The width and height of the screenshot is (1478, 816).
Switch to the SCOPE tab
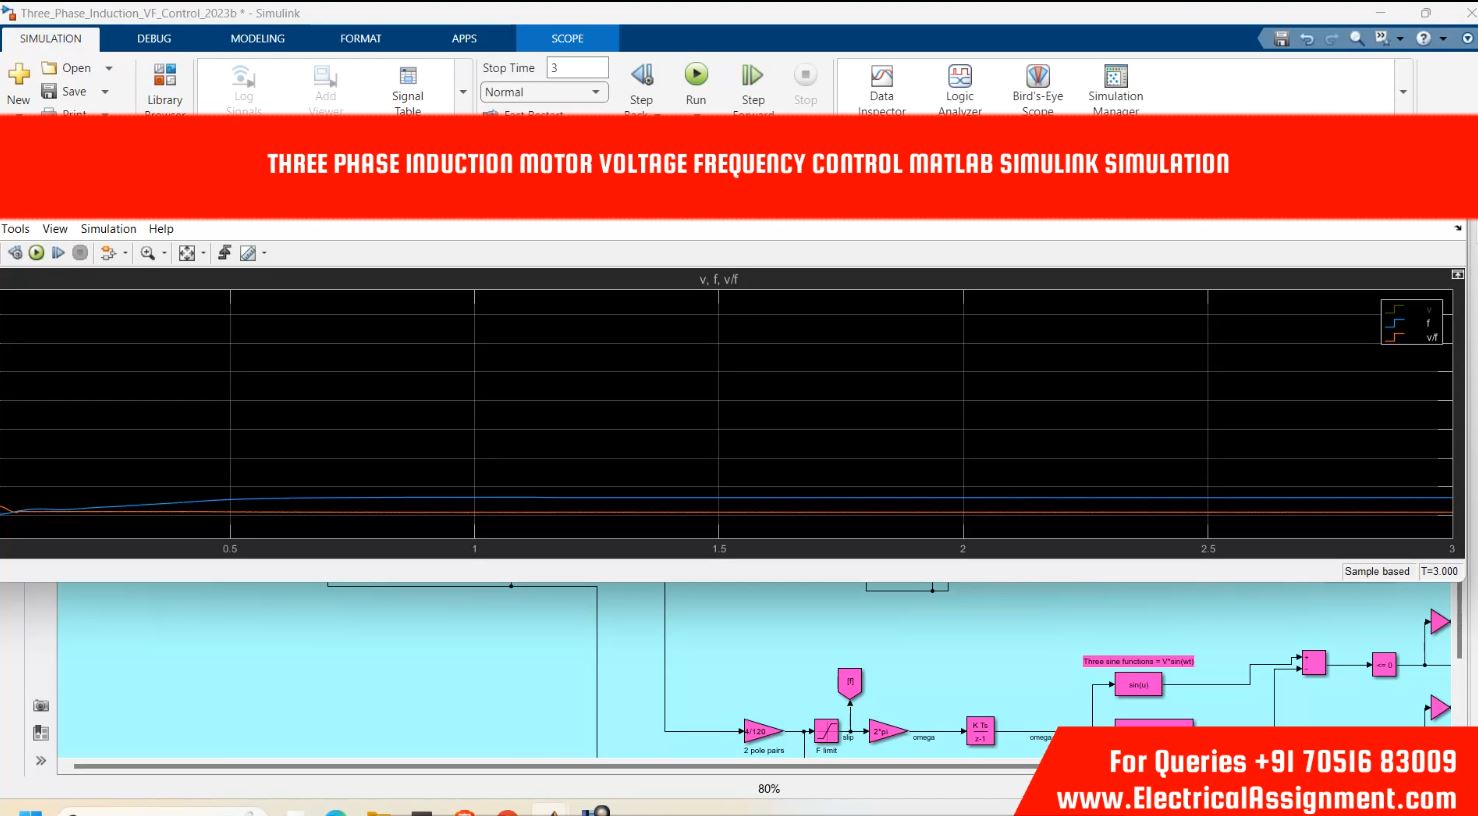tap(567, 38)
